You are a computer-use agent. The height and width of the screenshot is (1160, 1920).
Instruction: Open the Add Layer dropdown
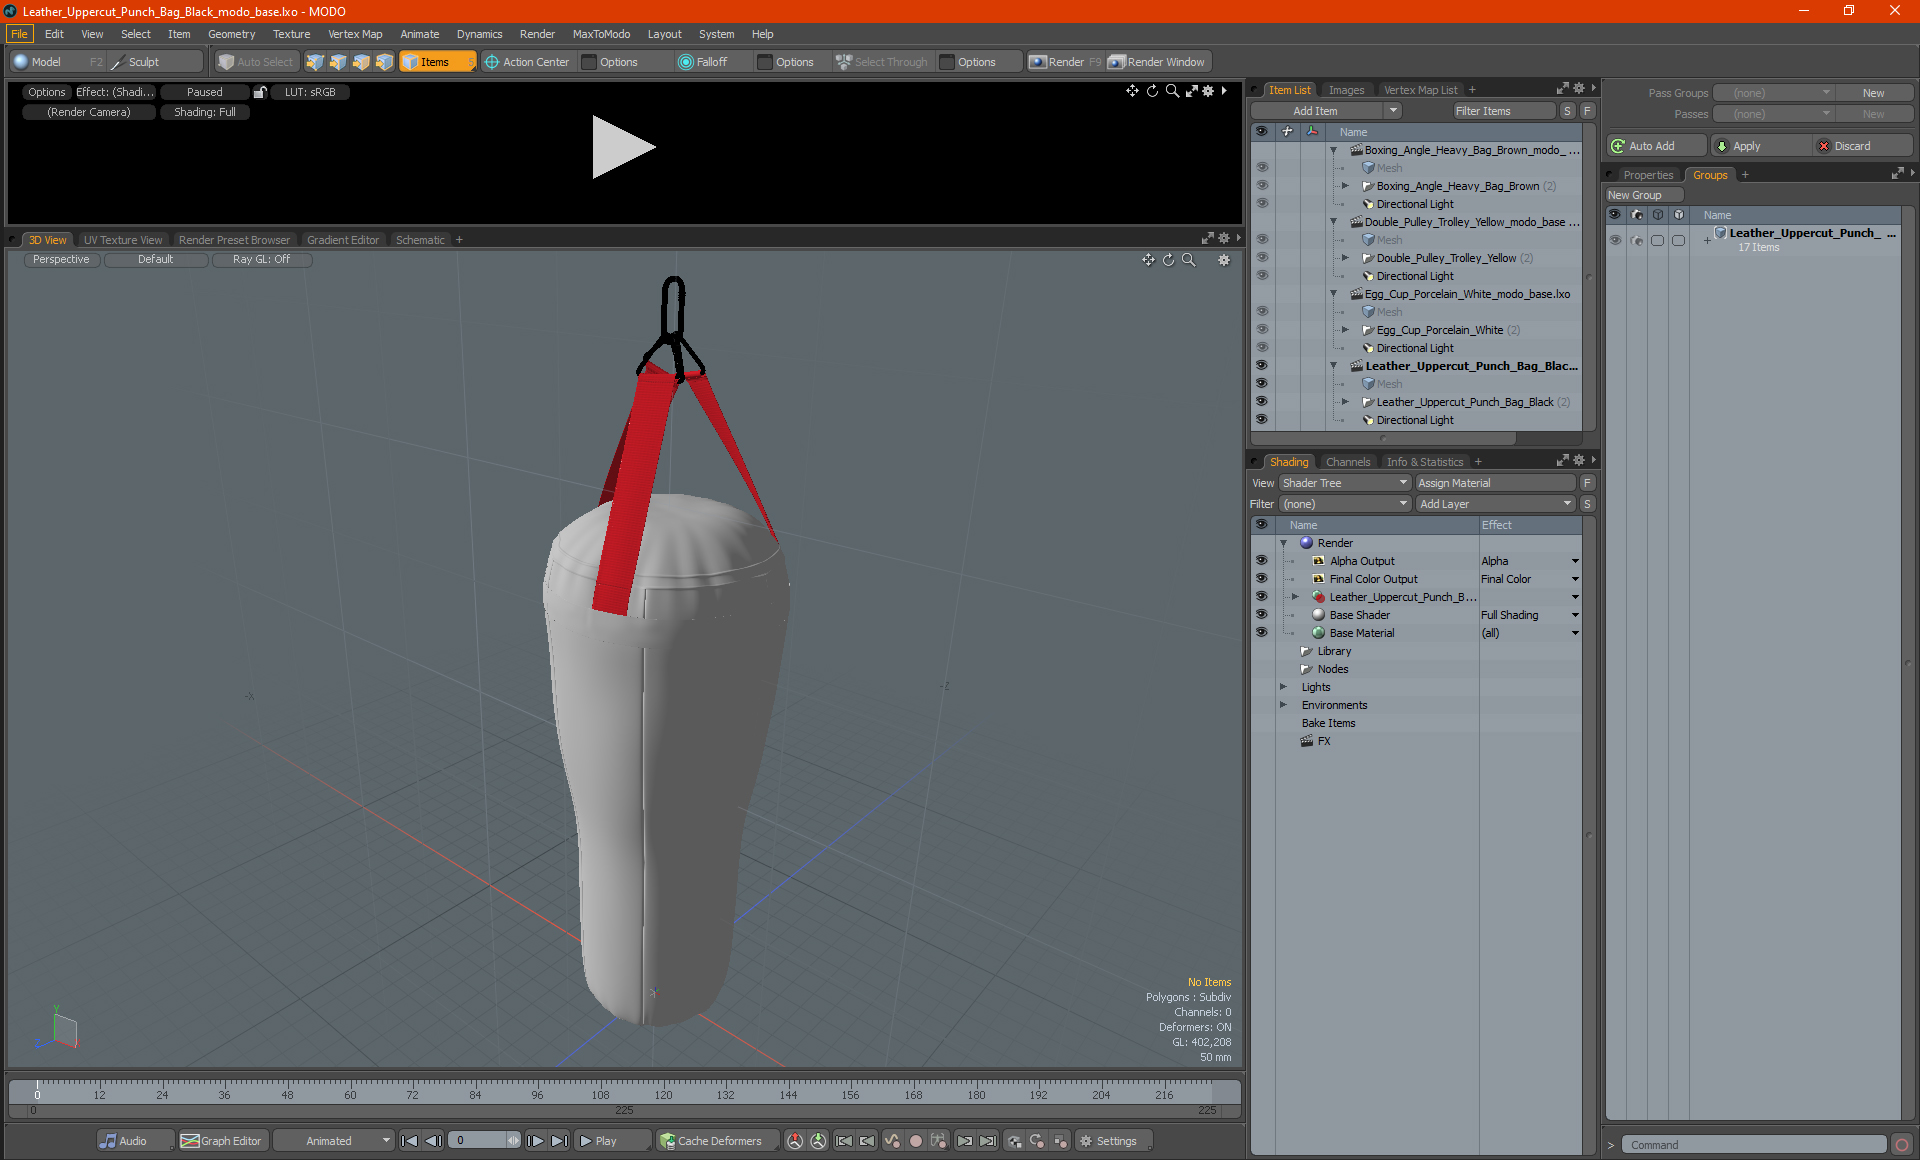click(x=1495, y=504)
